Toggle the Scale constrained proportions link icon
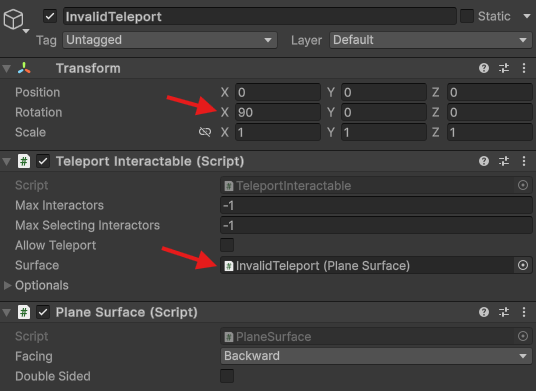Image resolution: width=536 pixels, height=391 pixels. tap(205, 132)
